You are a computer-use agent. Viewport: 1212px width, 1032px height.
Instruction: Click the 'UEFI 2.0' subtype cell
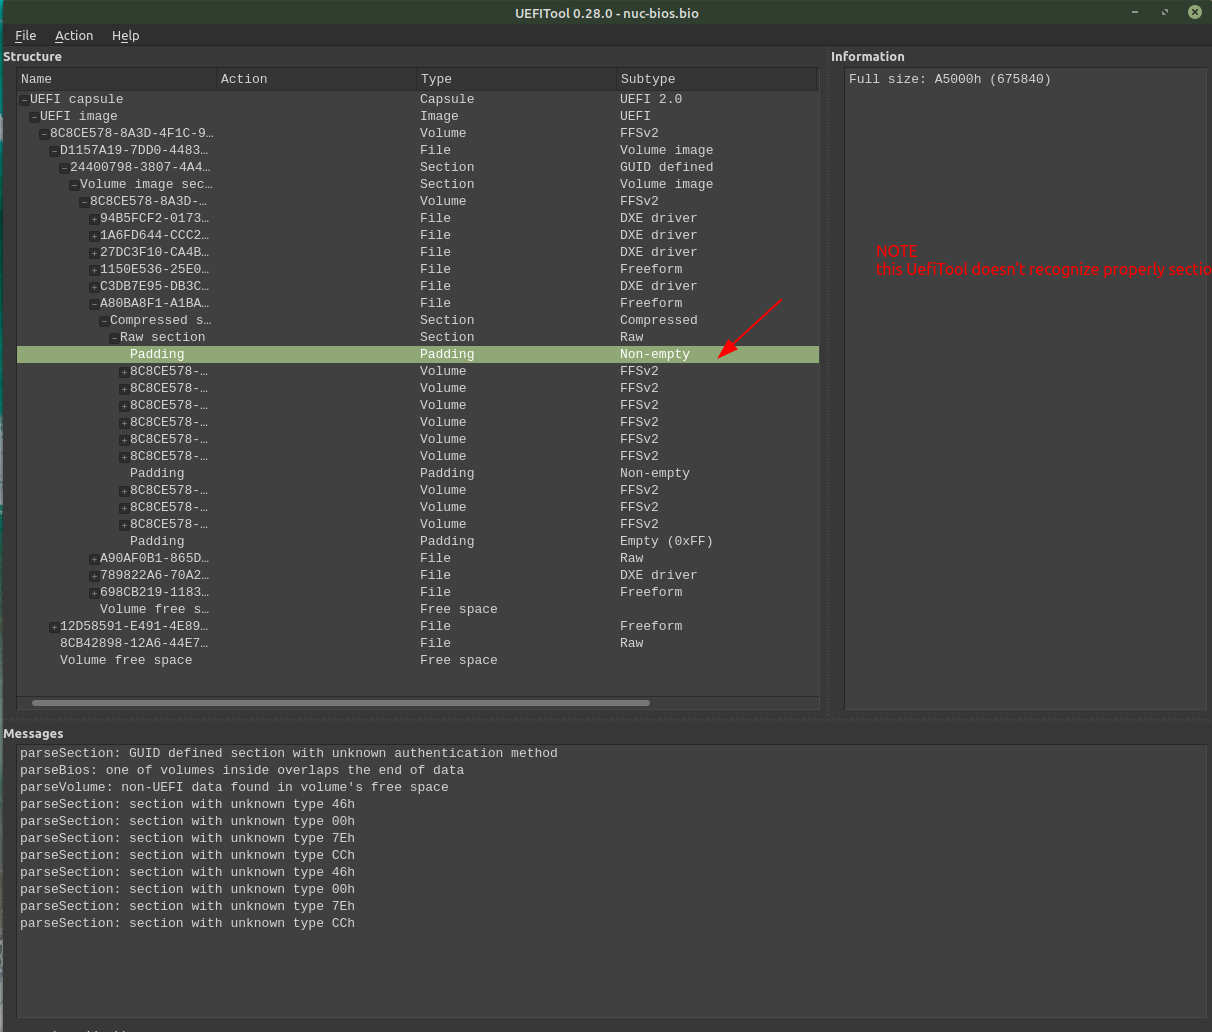click(651, 99)
